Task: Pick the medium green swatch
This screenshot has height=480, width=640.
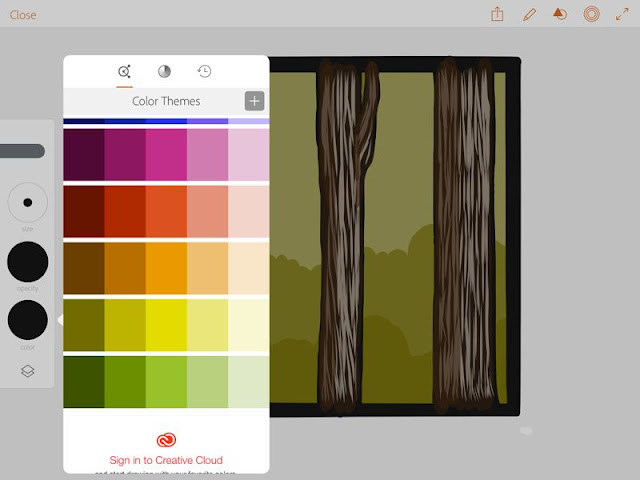Action: pyautogui.click(x=125, y=382)
